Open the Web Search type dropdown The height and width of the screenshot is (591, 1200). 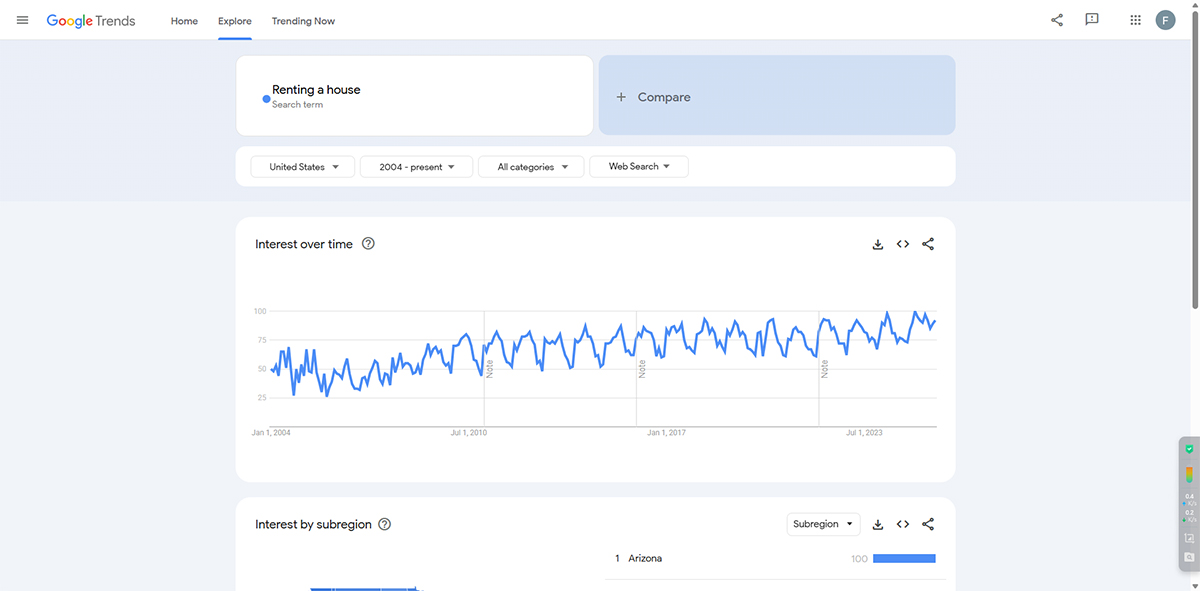[x=639, y=167]
